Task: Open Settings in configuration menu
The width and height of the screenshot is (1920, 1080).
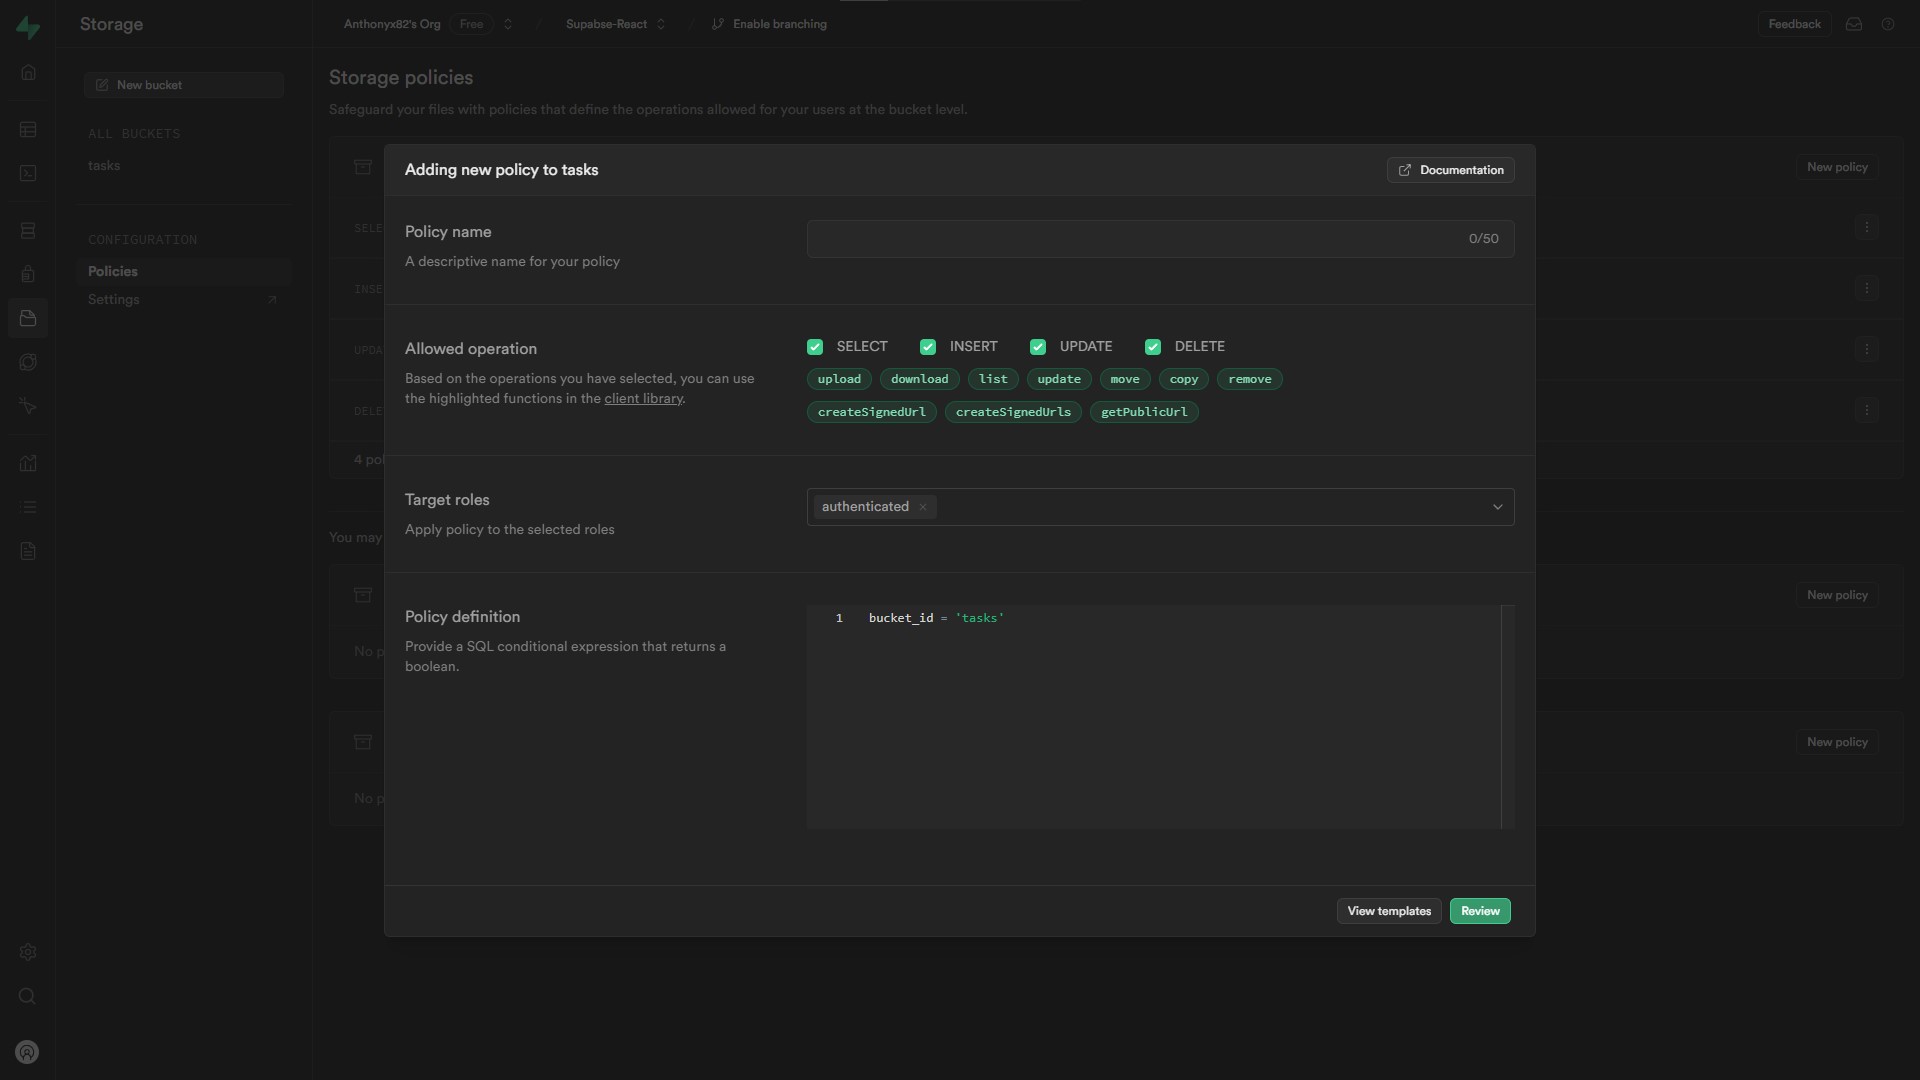Action: [114, 300]
